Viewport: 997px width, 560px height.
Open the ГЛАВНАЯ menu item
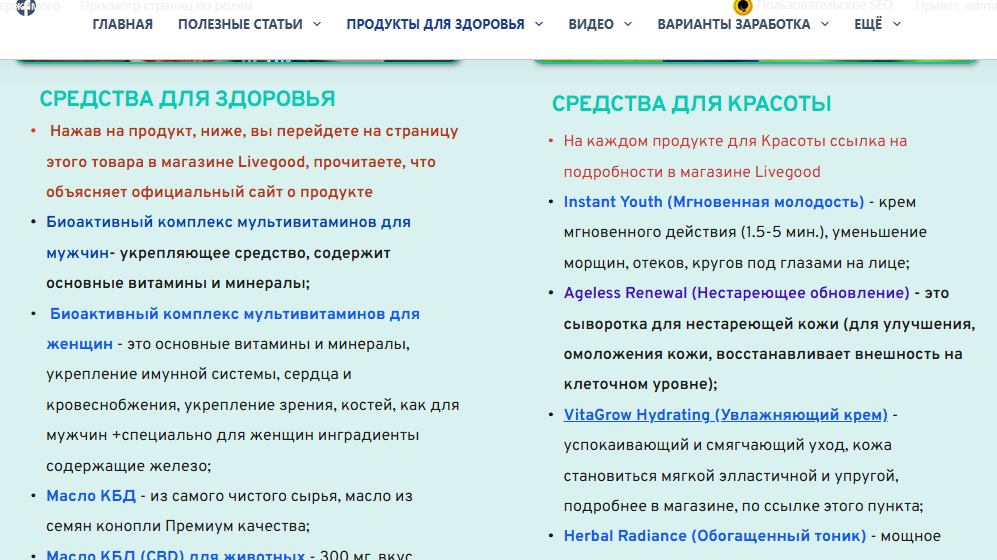tap(122, 24)
